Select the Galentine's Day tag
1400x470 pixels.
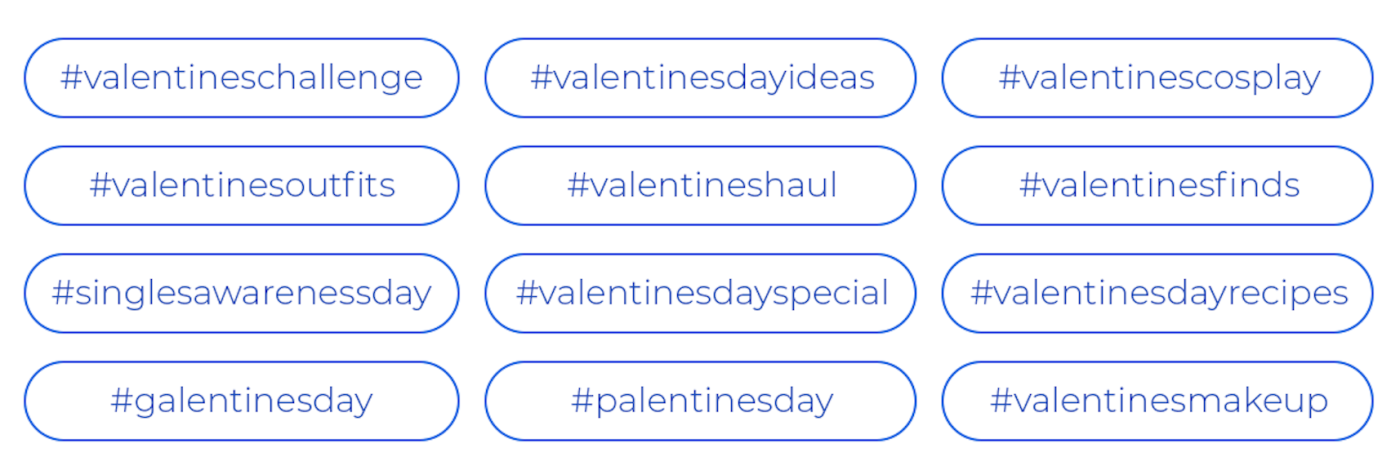click(x=241, y=401)
